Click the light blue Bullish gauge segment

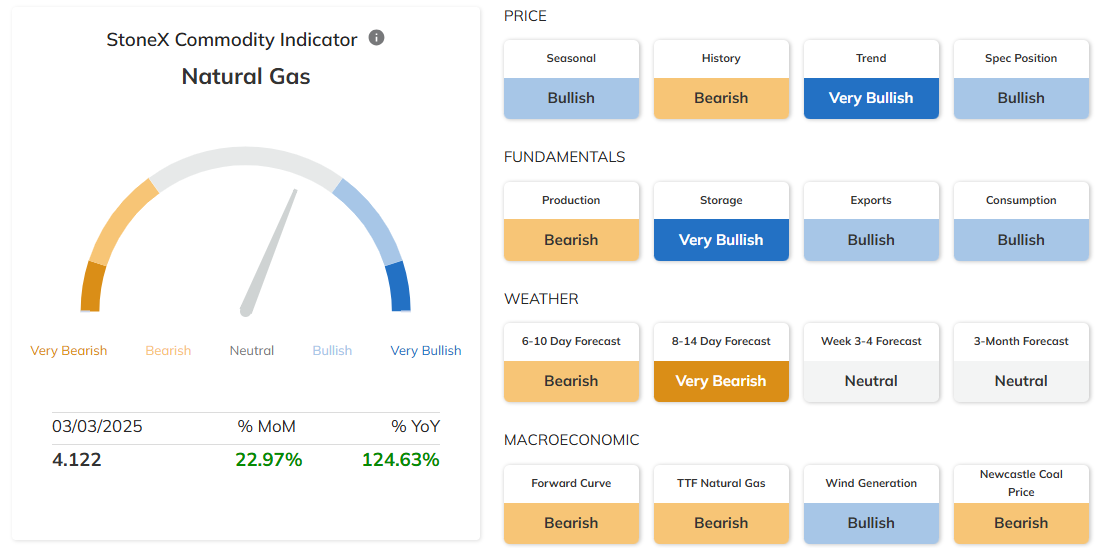[370, 219]
